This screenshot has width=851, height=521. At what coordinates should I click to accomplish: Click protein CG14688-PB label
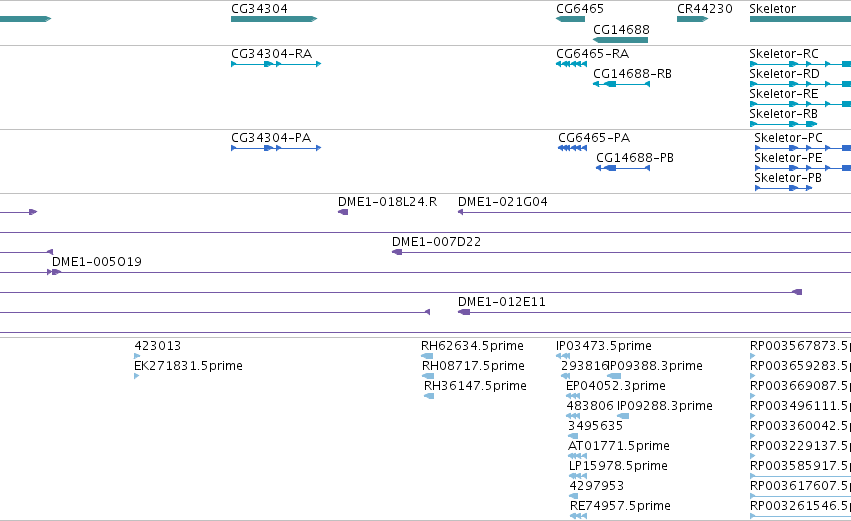pyautogui.click(x=634, y=158)
